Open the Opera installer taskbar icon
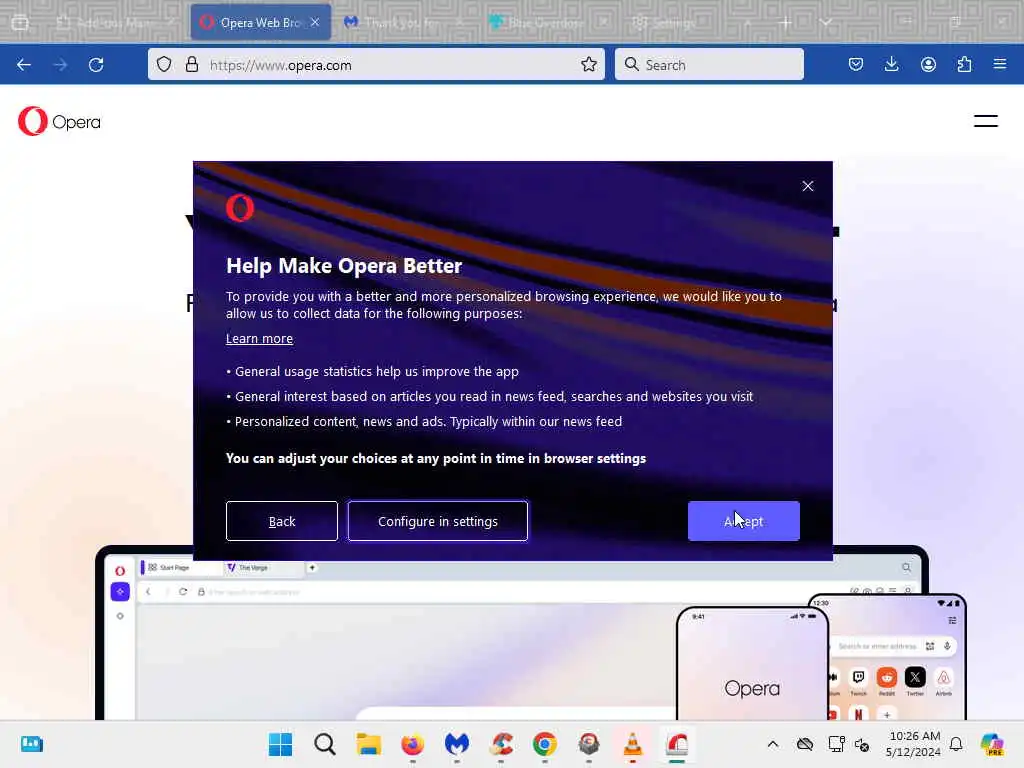Screen dimensions: 1024x768 (x=677, y=744)
